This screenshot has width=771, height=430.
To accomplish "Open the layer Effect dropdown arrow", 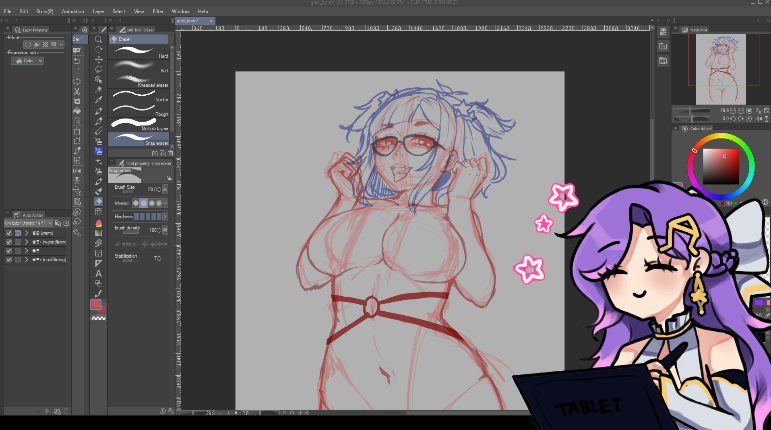I will click(x=61, y=44).
